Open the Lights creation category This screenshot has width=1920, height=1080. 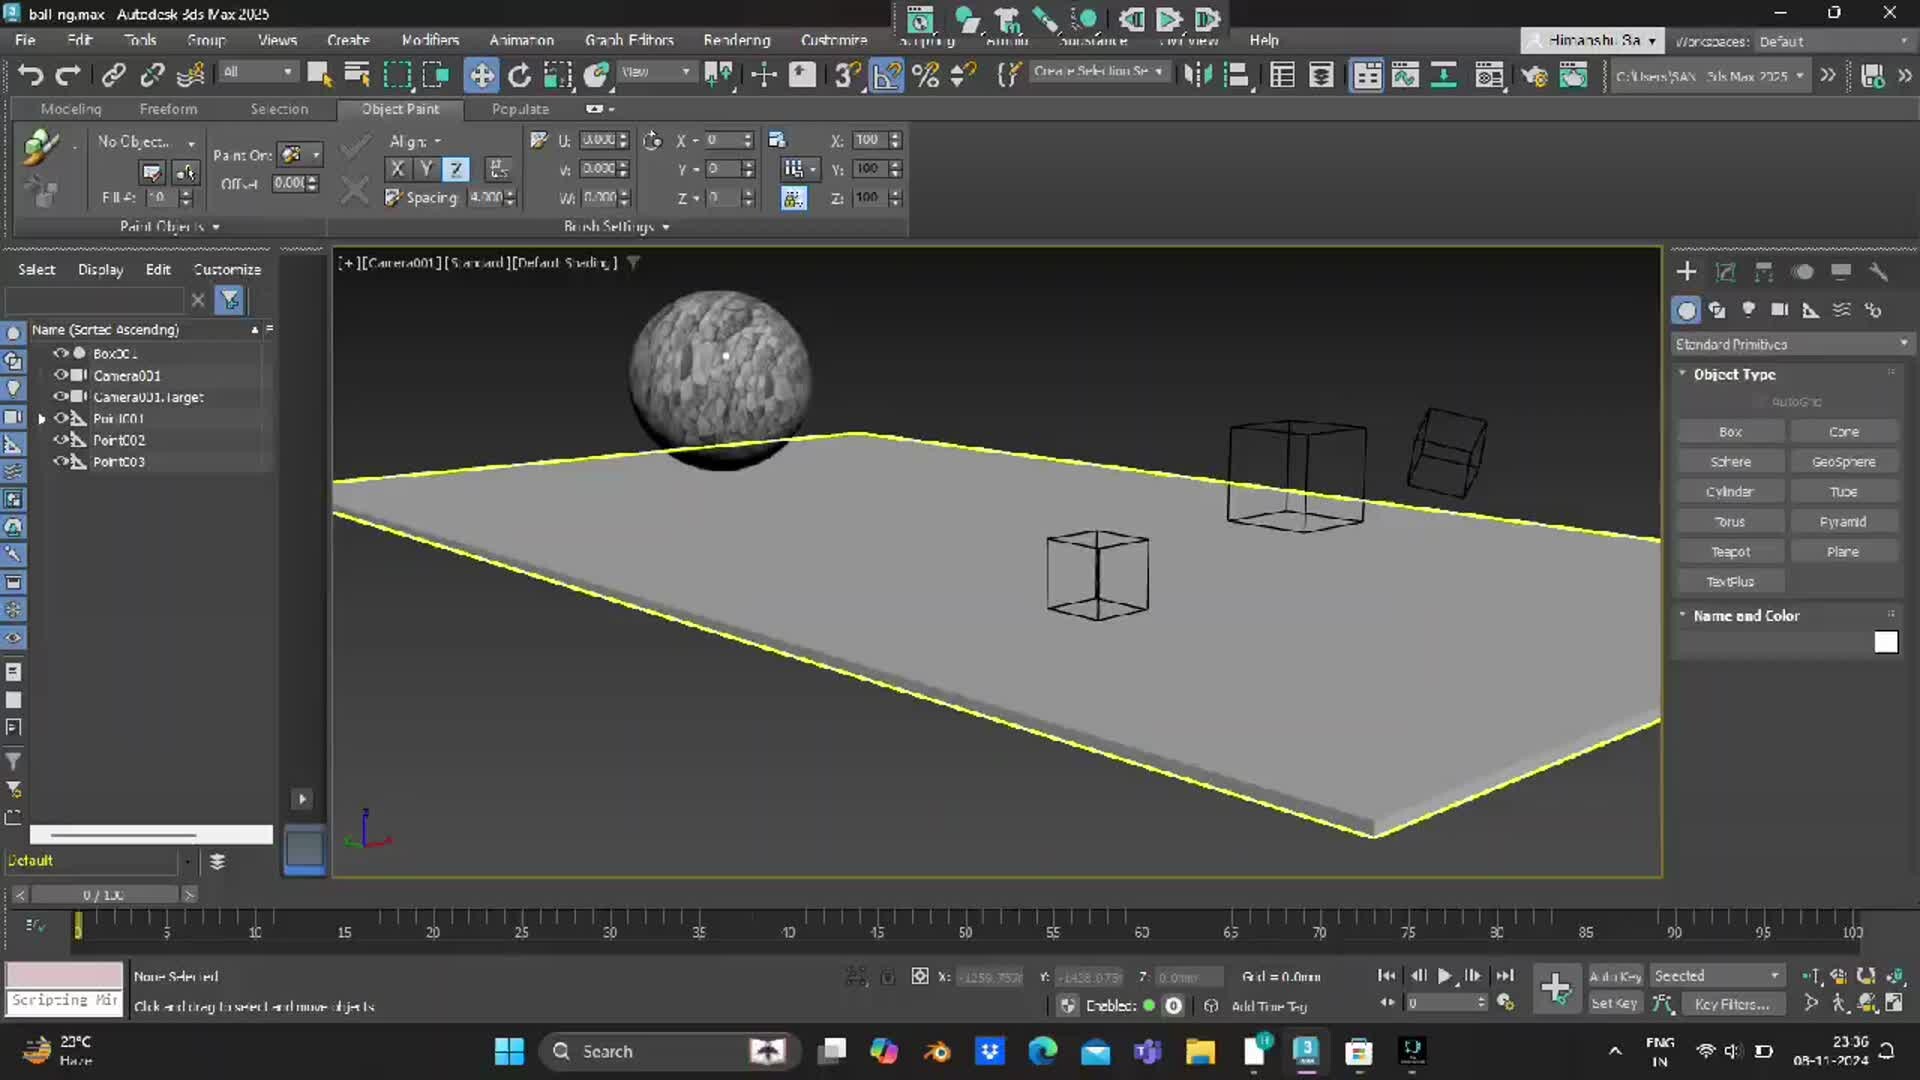coord(1749,310)
